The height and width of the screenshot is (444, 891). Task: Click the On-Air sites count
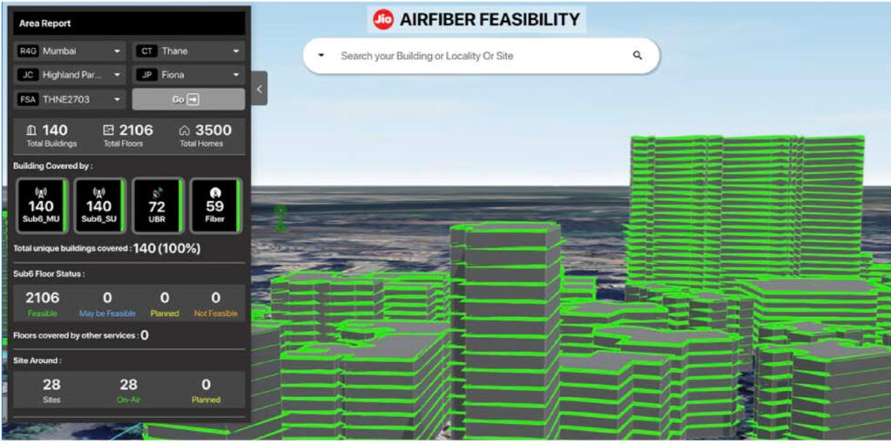pos(128,385)
